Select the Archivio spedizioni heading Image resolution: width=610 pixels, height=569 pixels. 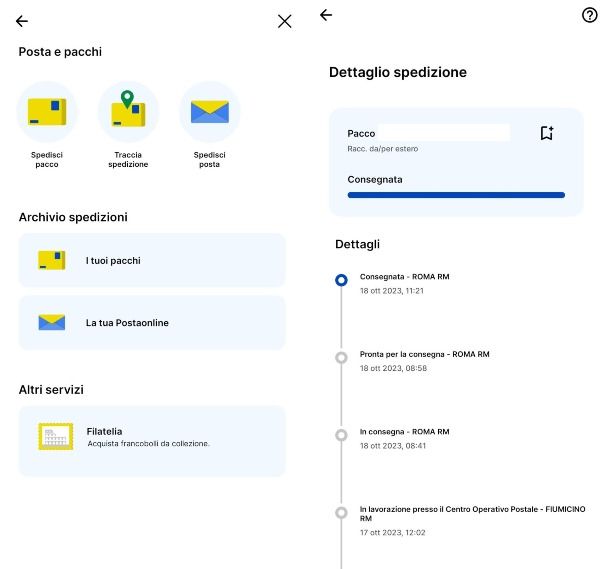point(73,217)
